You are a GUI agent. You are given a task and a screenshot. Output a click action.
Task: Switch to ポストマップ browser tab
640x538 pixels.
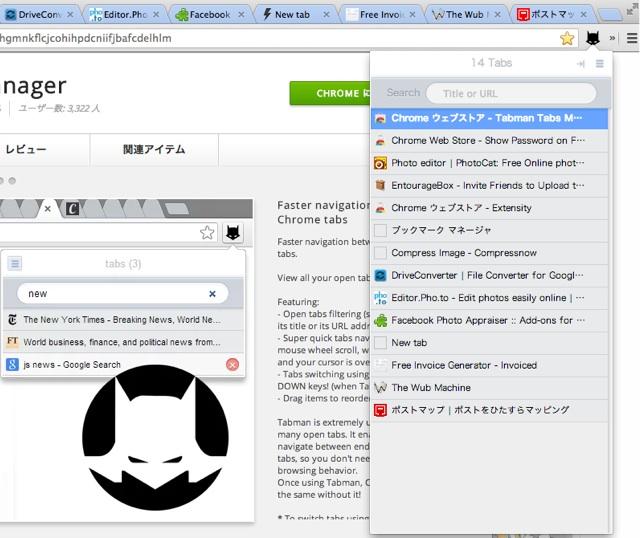551,15
